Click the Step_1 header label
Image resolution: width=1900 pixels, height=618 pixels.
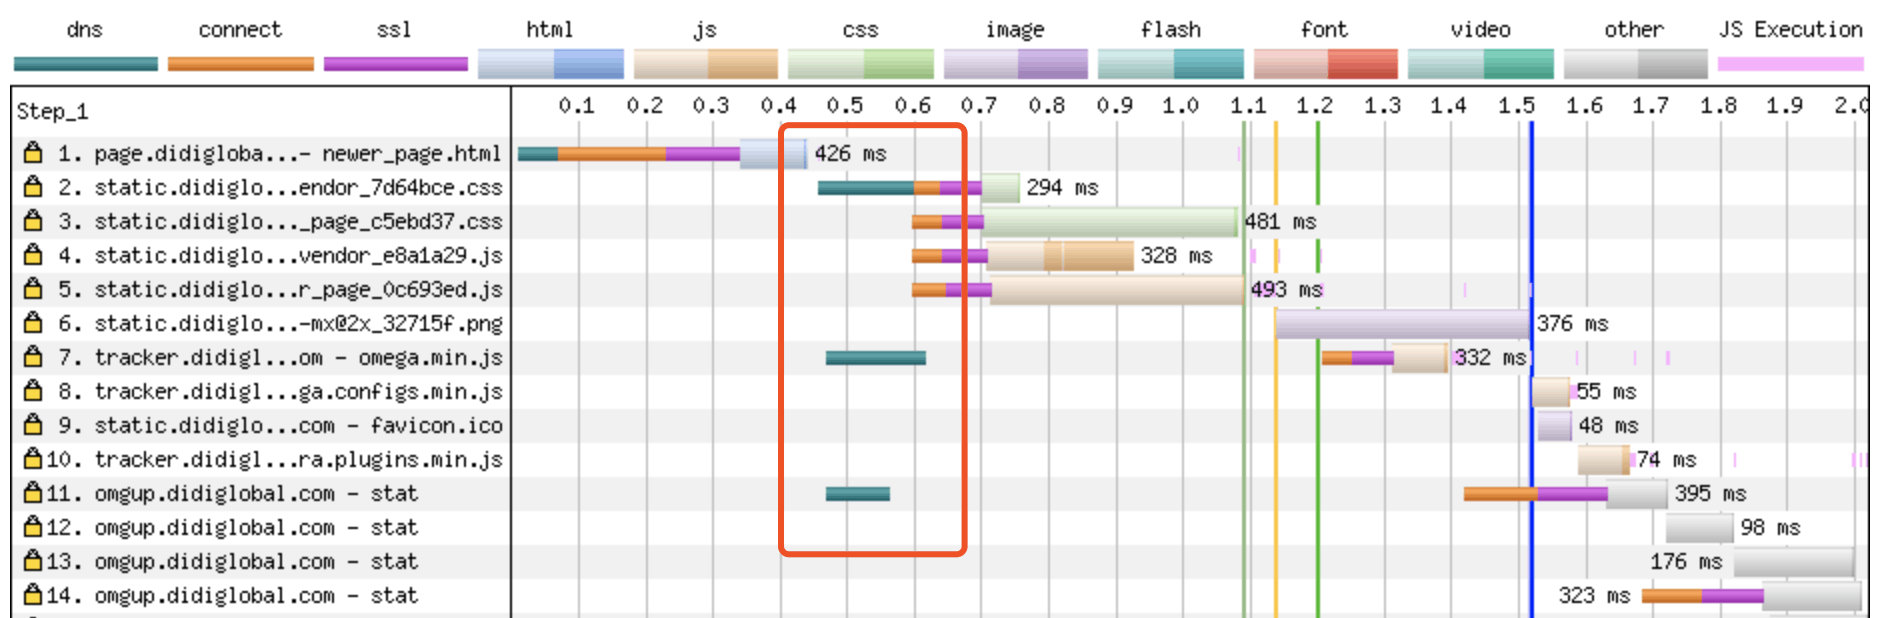tap(52, 111)
